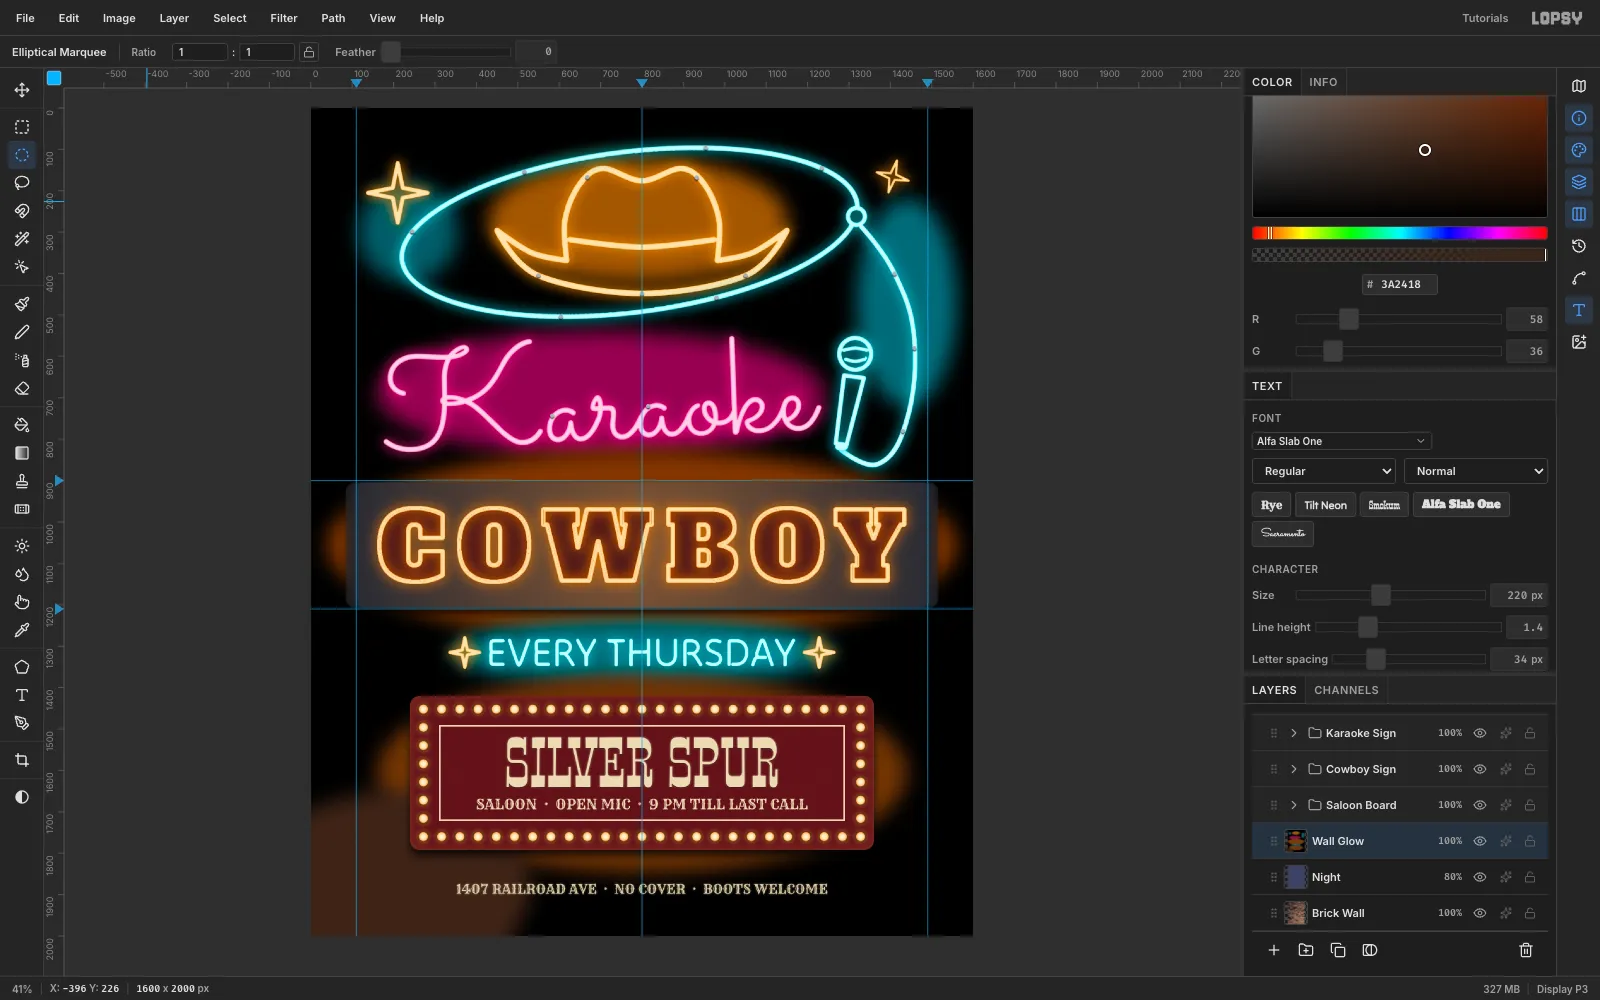1600x1000 pixels.
Task: Choose the Tilt Neon font preset
Action: [1325, 505]
